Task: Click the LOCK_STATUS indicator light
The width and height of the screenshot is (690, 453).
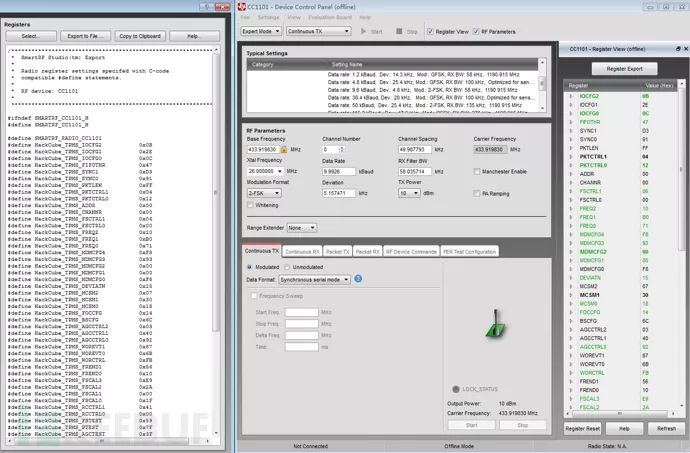Action: (454, 387)
